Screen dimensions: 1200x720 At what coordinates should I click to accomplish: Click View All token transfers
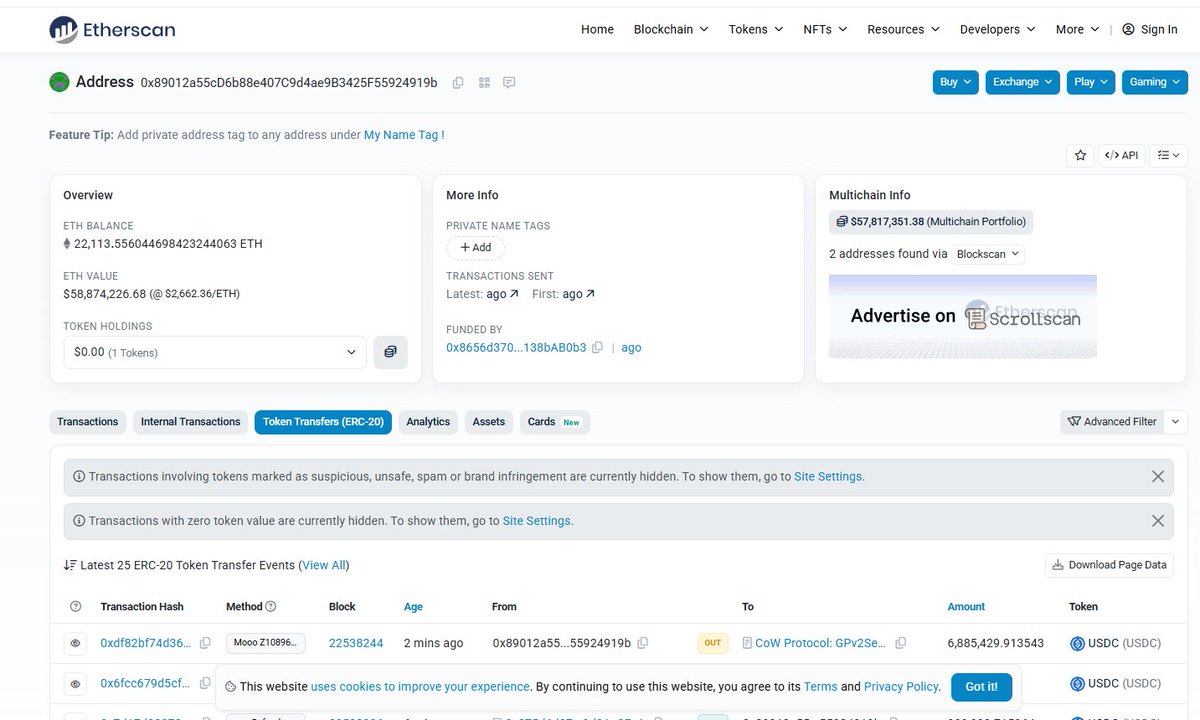coord(325,565)
